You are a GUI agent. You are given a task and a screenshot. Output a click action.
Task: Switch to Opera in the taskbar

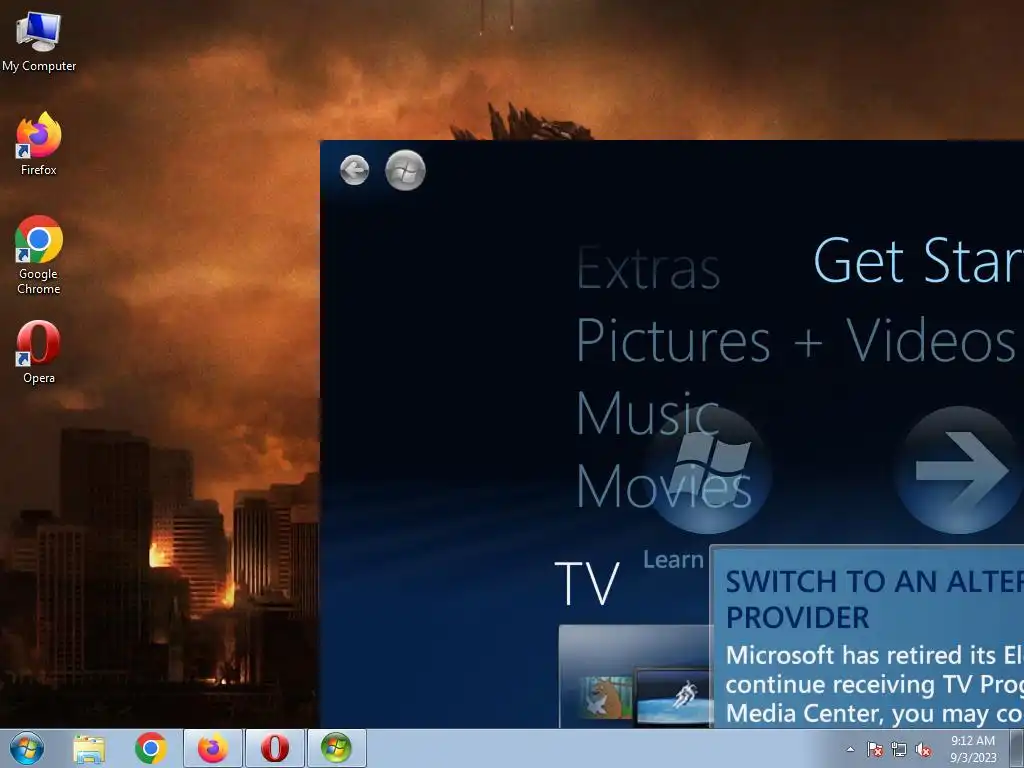pyautogui.click(x=275, y=748)
